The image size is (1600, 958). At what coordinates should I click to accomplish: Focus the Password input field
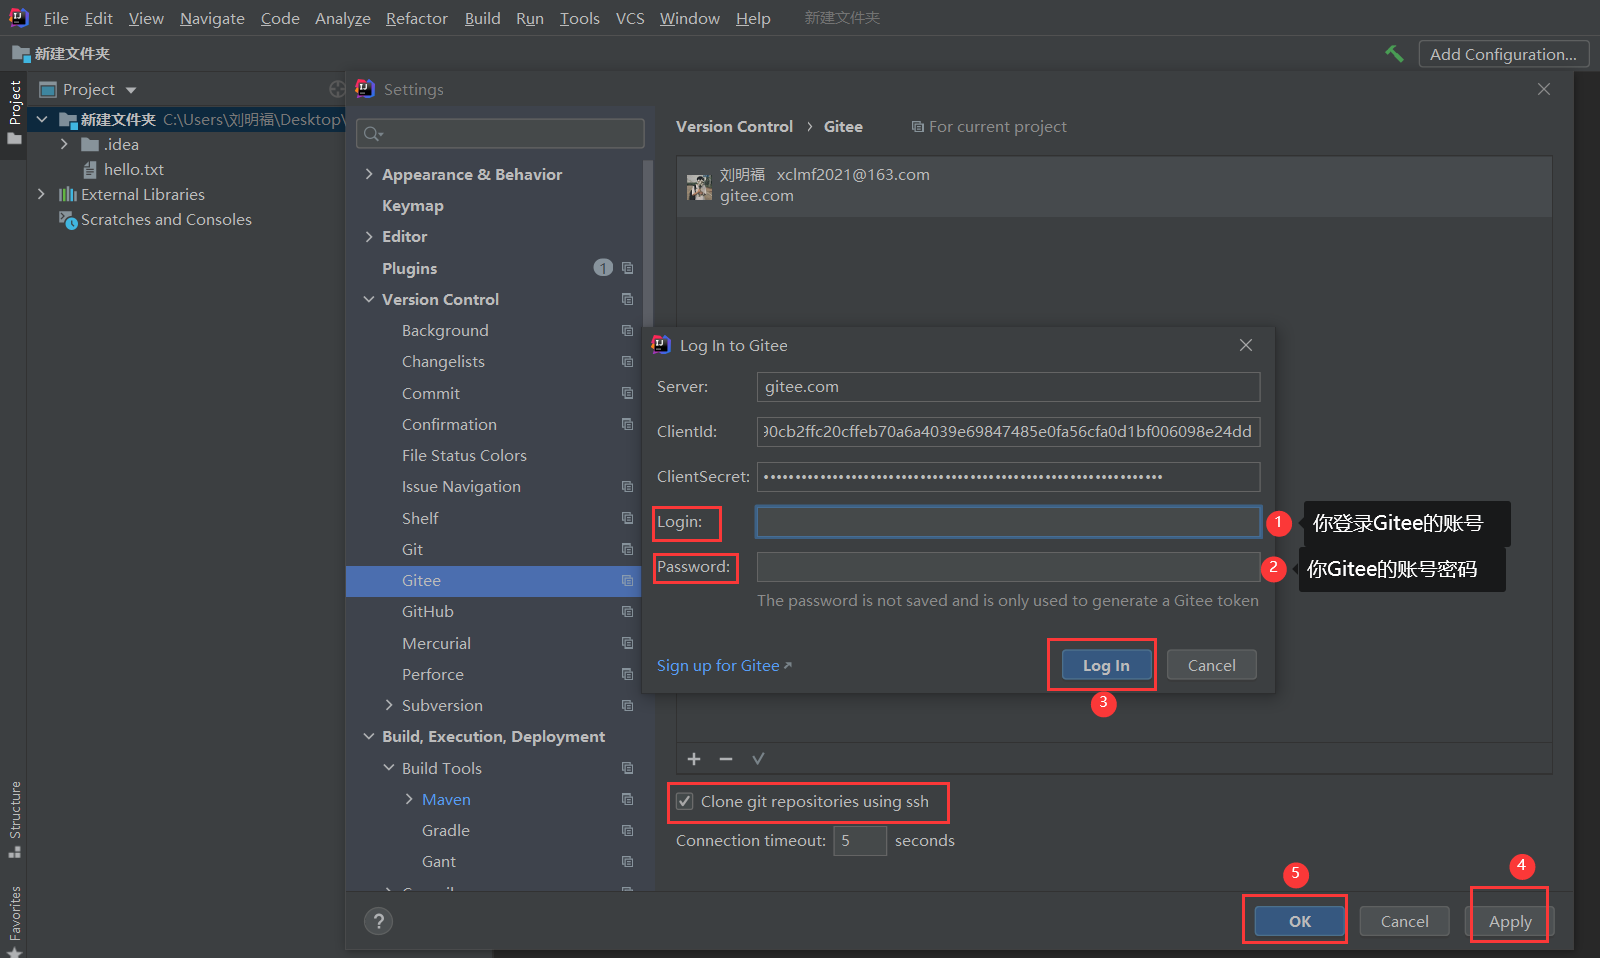[x=1008, y=567]
